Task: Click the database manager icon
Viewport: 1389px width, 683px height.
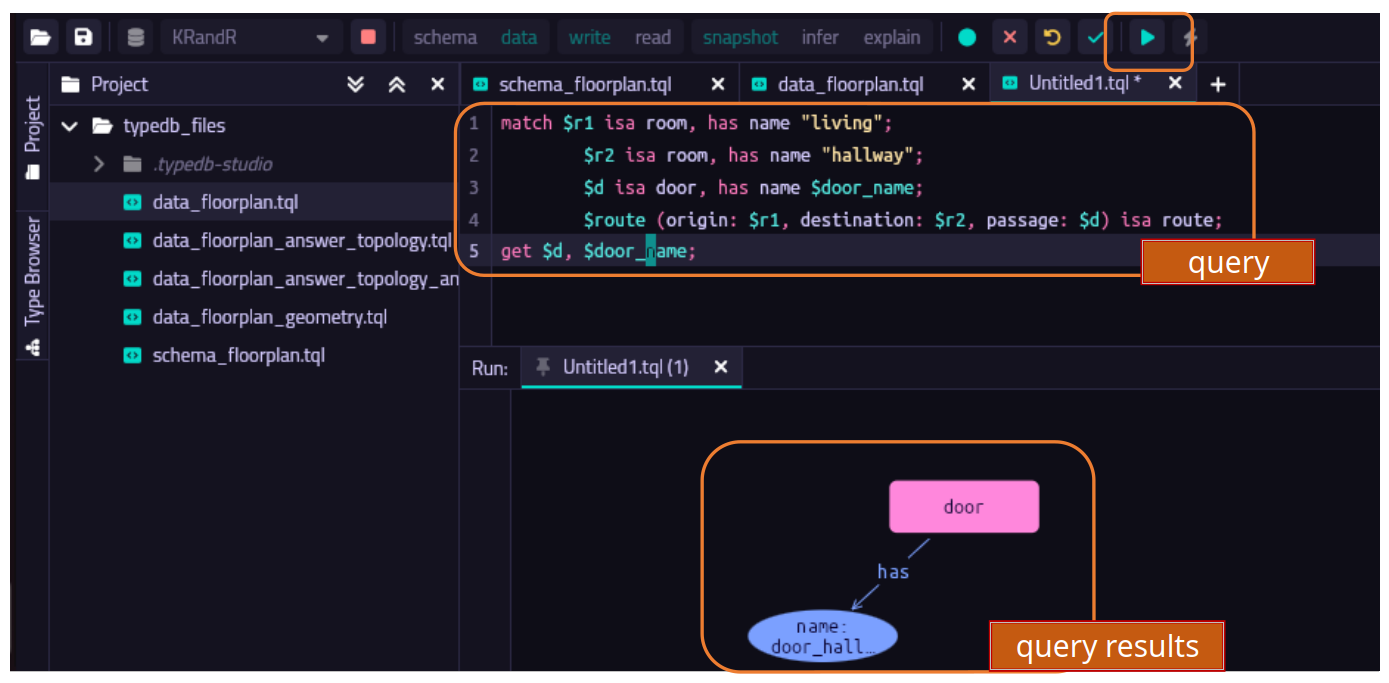Action: pos(136,38)
